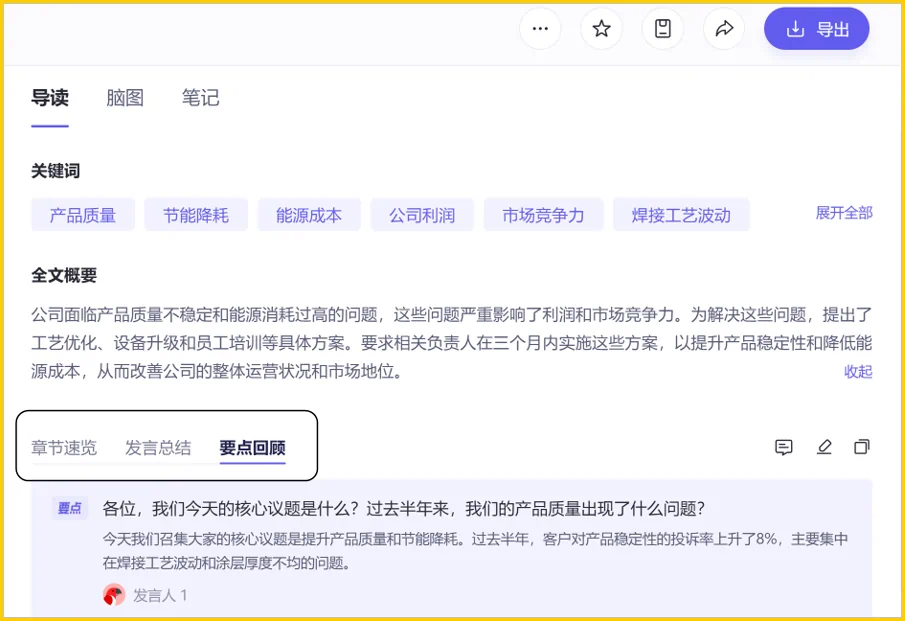Viewport: 905px width, 621px height.
Task: Open the 发言总结 section tab
Action: click(158, 448)
